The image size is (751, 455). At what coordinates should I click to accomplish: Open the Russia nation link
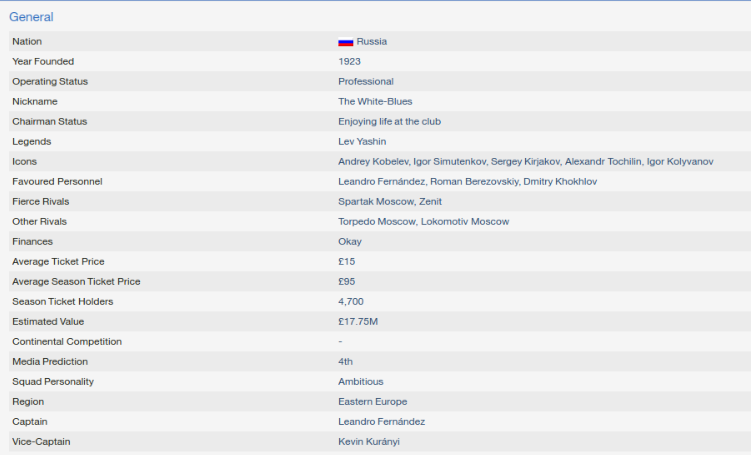point(371,42)
